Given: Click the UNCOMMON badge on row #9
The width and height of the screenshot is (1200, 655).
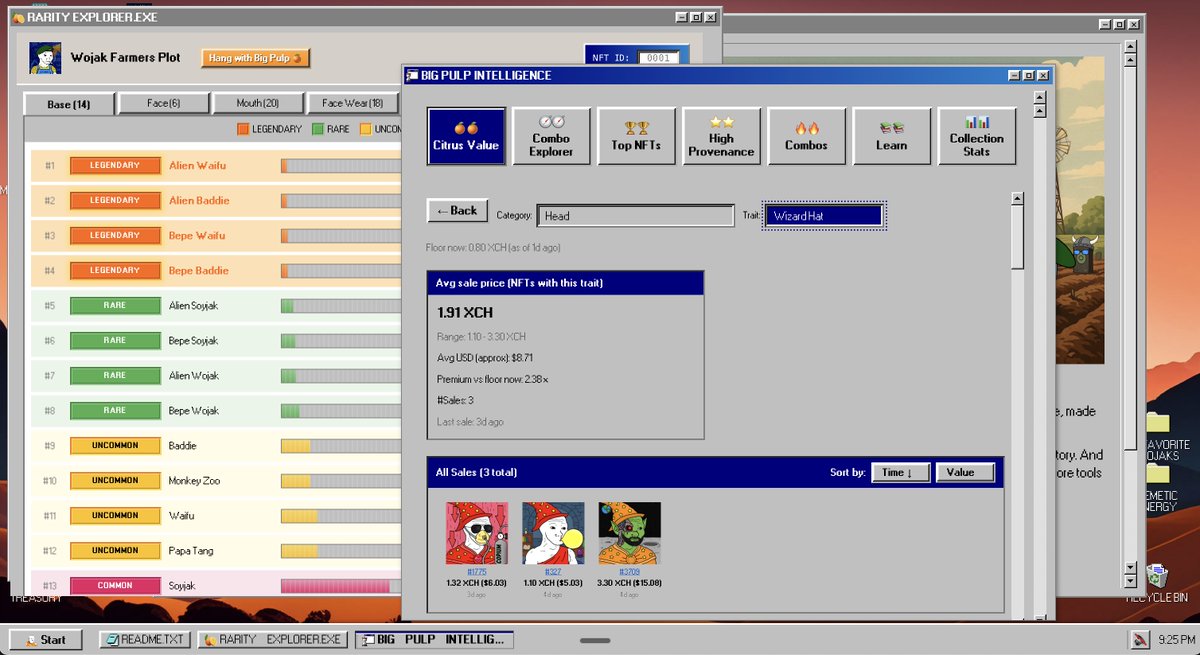Looking at the screenshot, I should (115, 445).
